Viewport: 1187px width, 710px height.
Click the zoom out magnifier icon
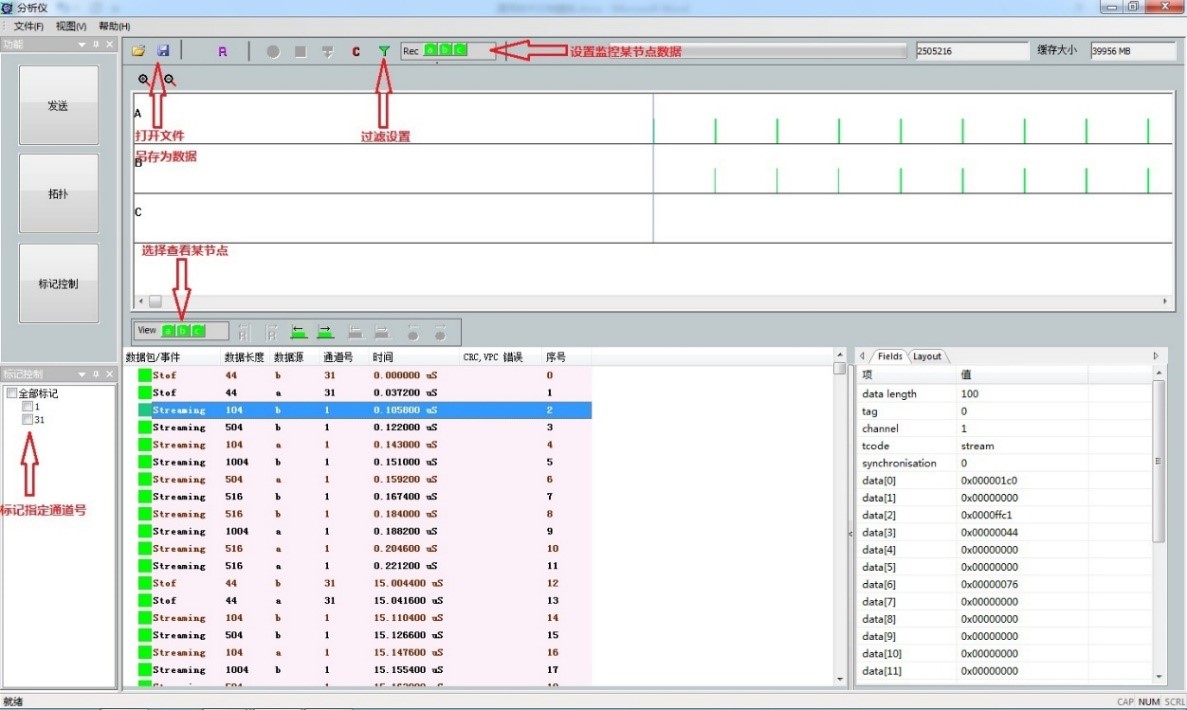point(169,79)
